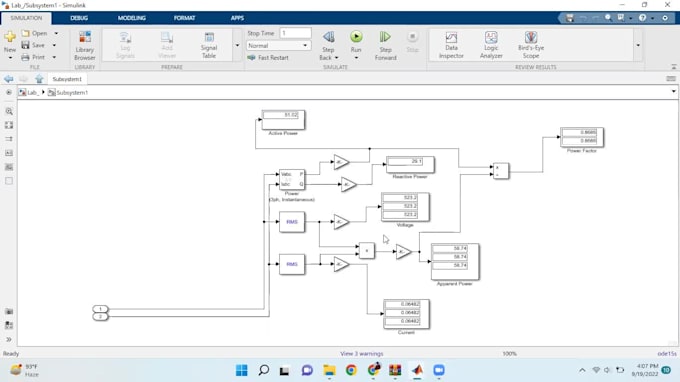Screen dimensions: 680x382
Task: Expand the Save dropdown arrow
Action: 54,45
